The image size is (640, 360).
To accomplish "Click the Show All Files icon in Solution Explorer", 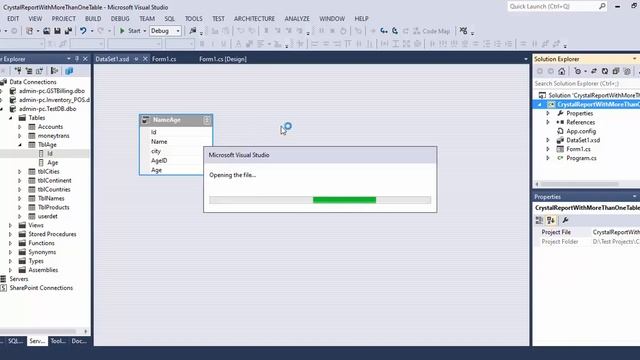I will 627,71.
